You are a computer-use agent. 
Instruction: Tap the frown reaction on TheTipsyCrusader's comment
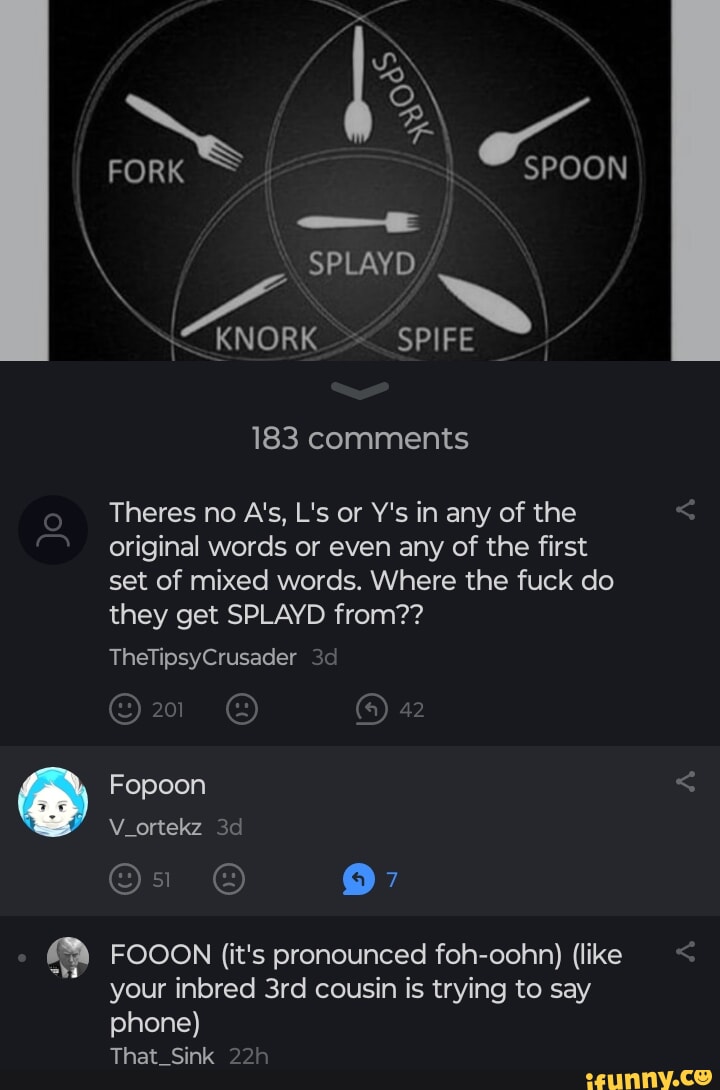pyautogui.click(x=242, y=709)
